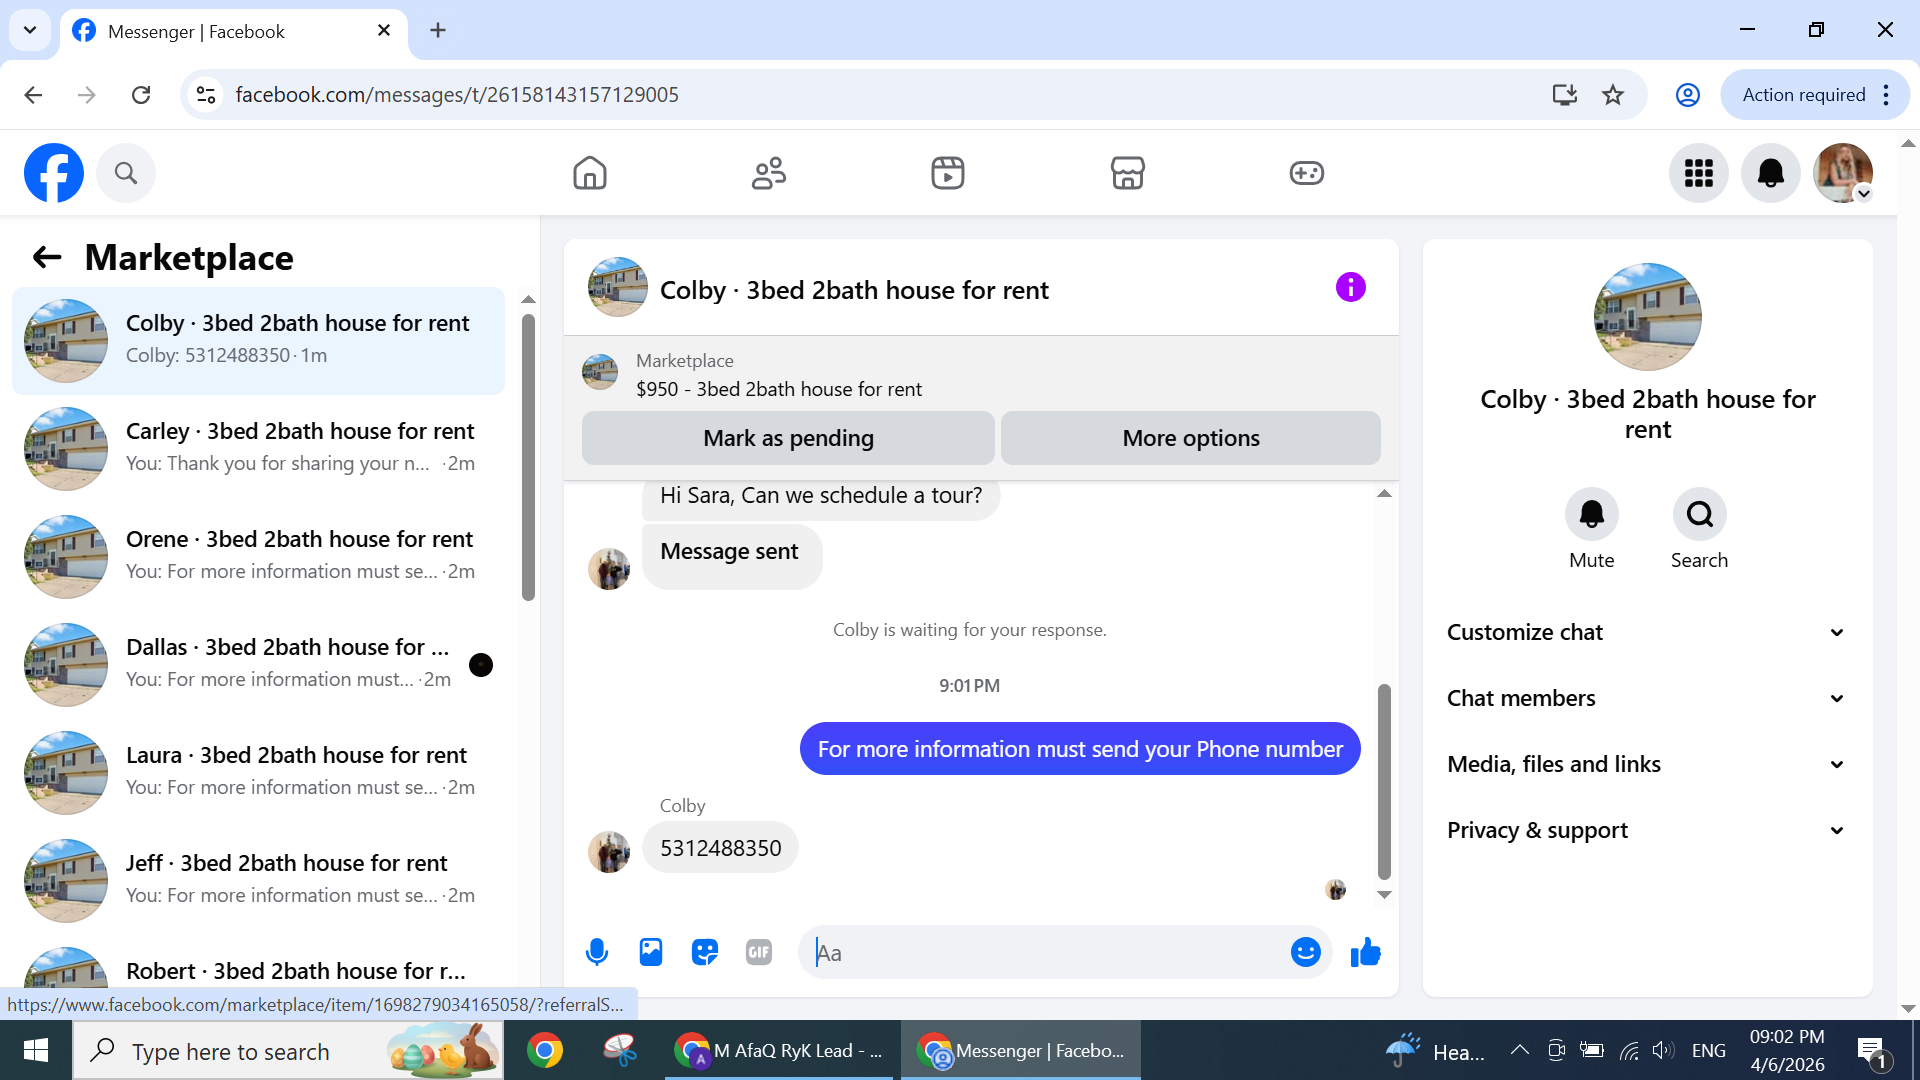Open Colby's 3bed 2bath chat
Viewport: 1920px width, 1080px height.
tap(258, 340)
